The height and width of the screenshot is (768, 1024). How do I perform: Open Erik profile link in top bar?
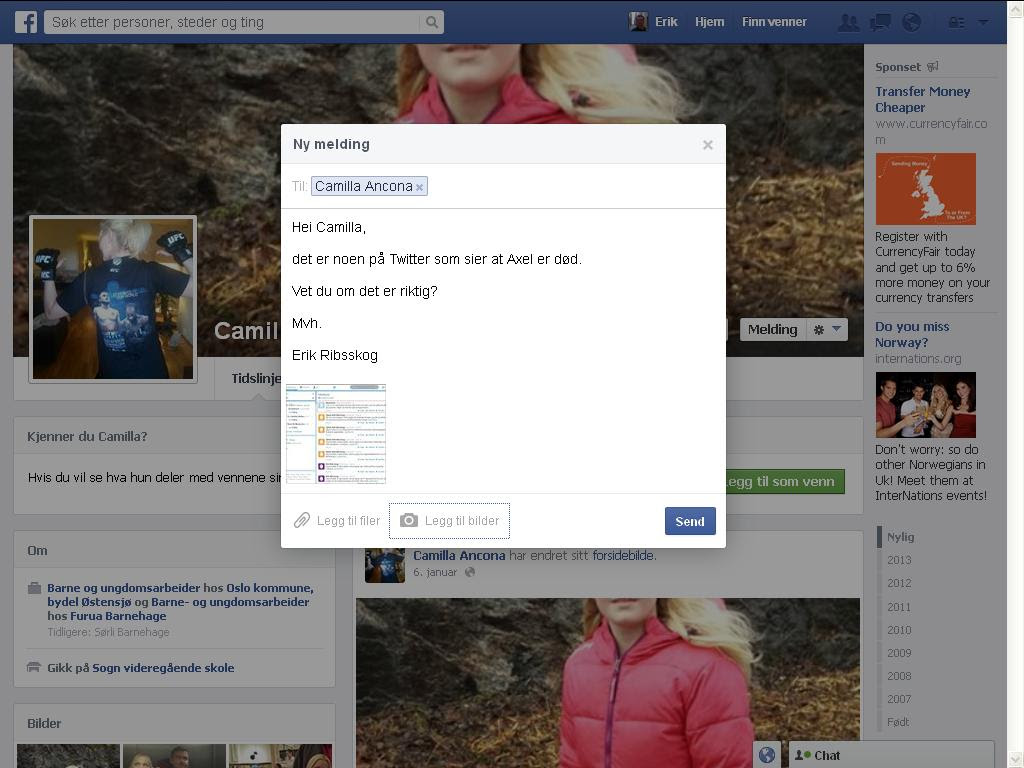pos(666,22)
